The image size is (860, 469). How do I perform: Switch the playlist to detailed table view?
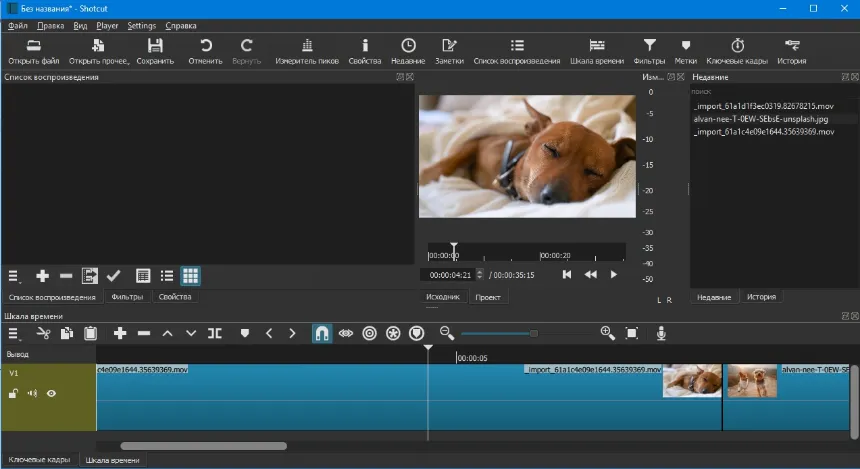pyautogui.click(x=143, y=276)
